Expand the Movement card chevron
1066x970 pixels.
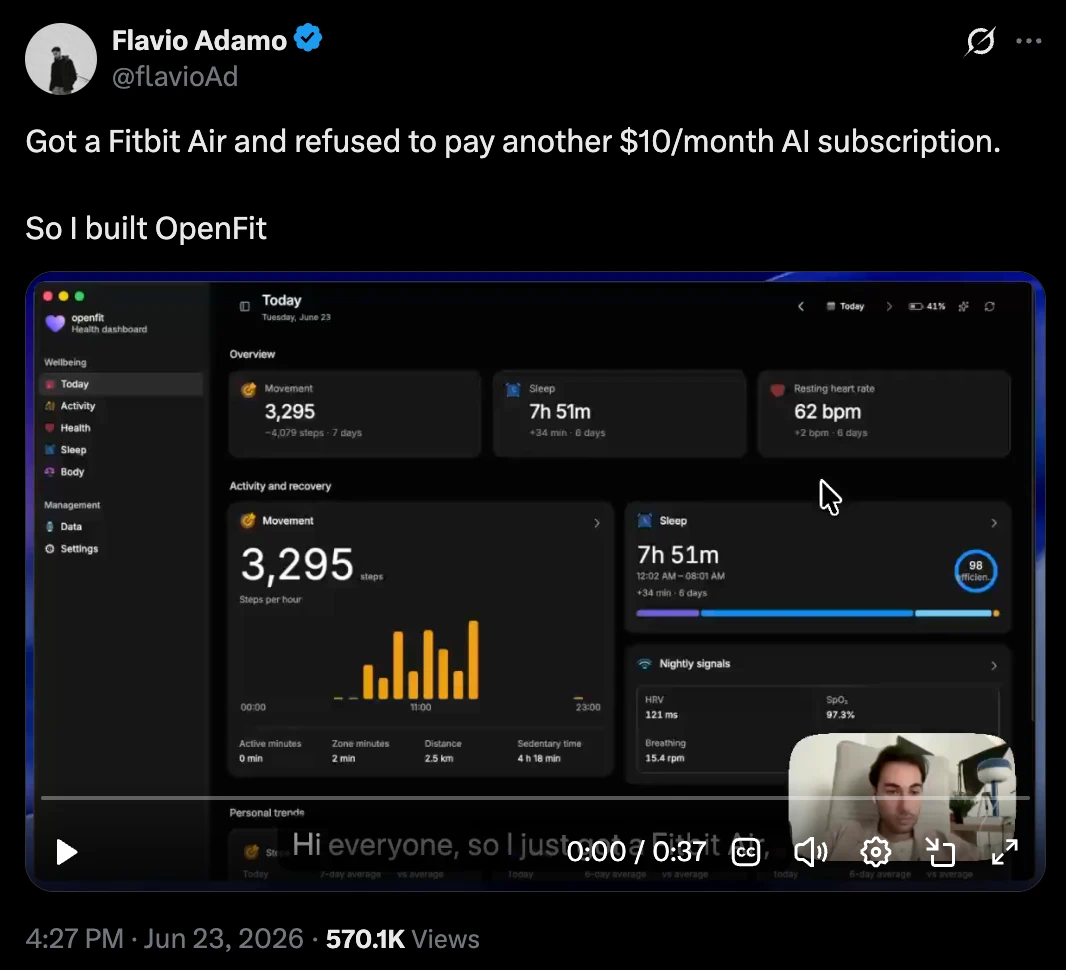(597, 523)
